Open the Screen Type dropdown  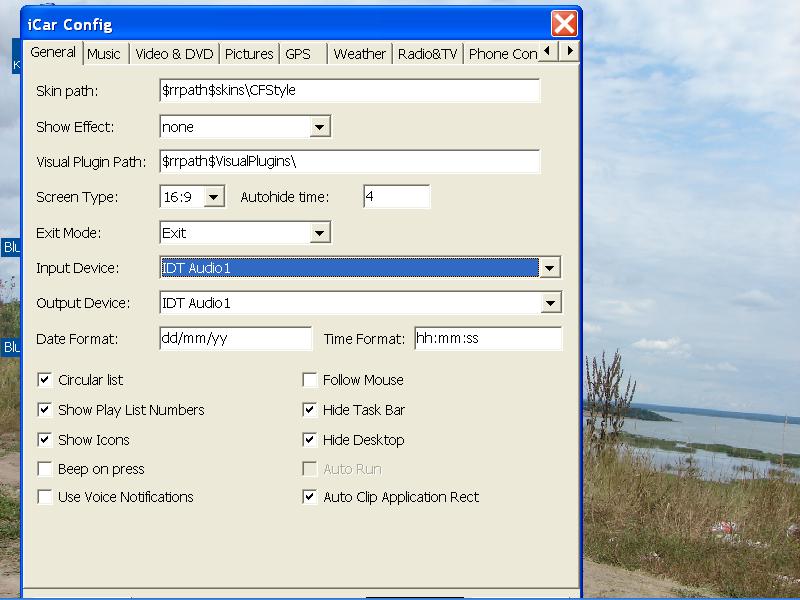[x=214, y=197]
